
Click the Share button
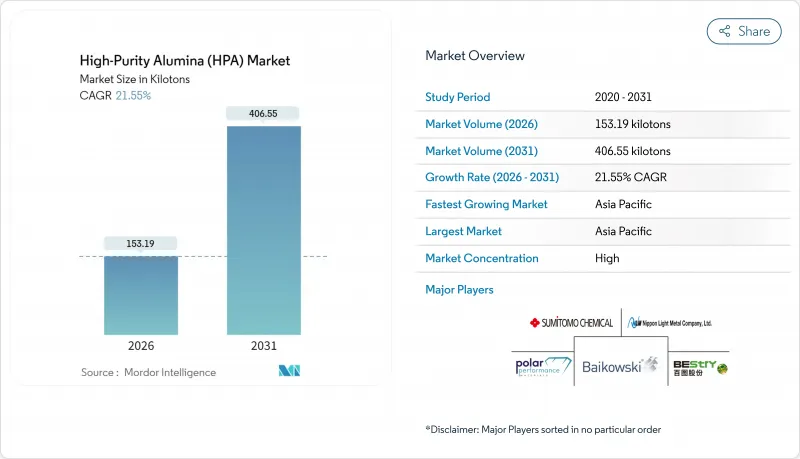[744, 31]
